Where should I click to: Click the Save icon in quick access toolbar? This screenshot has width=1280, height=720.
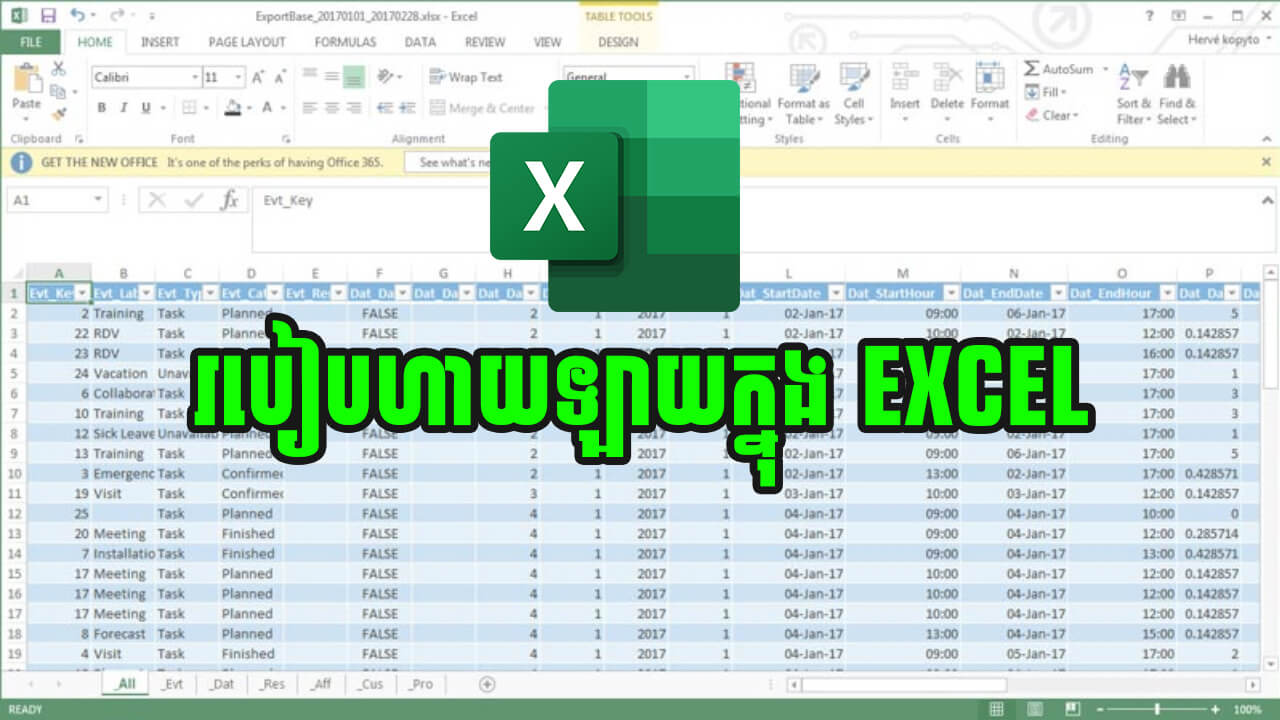click(47, 16)
